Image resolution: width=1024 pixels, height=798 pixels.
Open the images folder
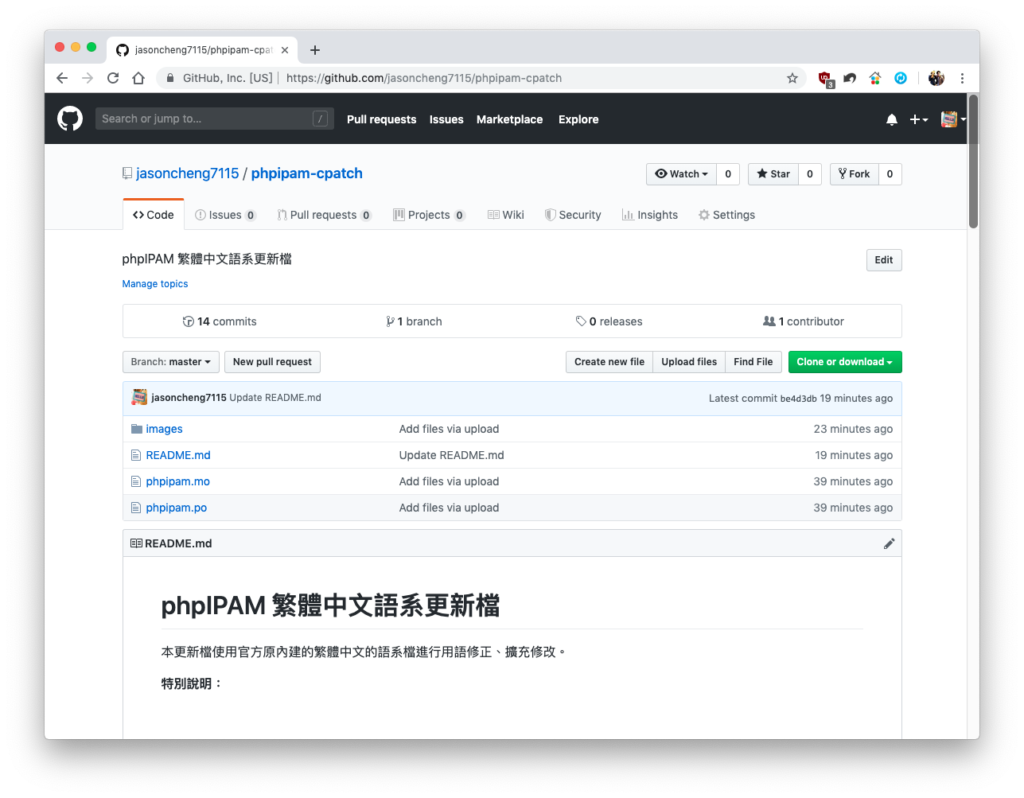pos(164,429)
